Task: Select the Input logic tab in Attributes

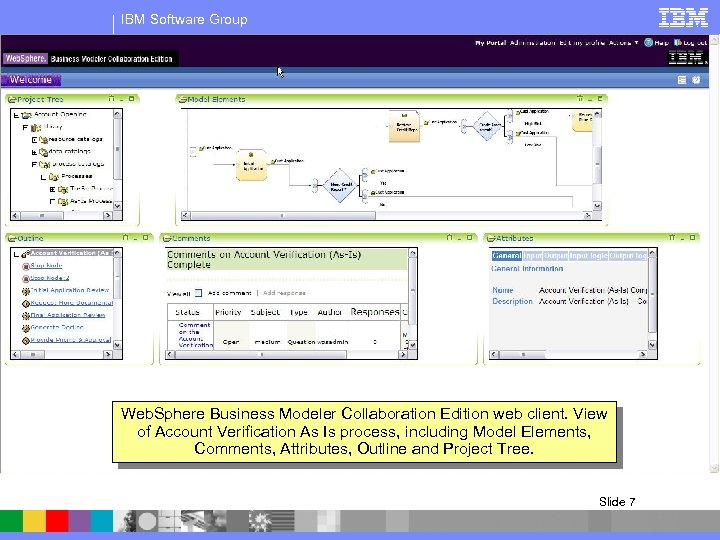Action: coord(589,256)
